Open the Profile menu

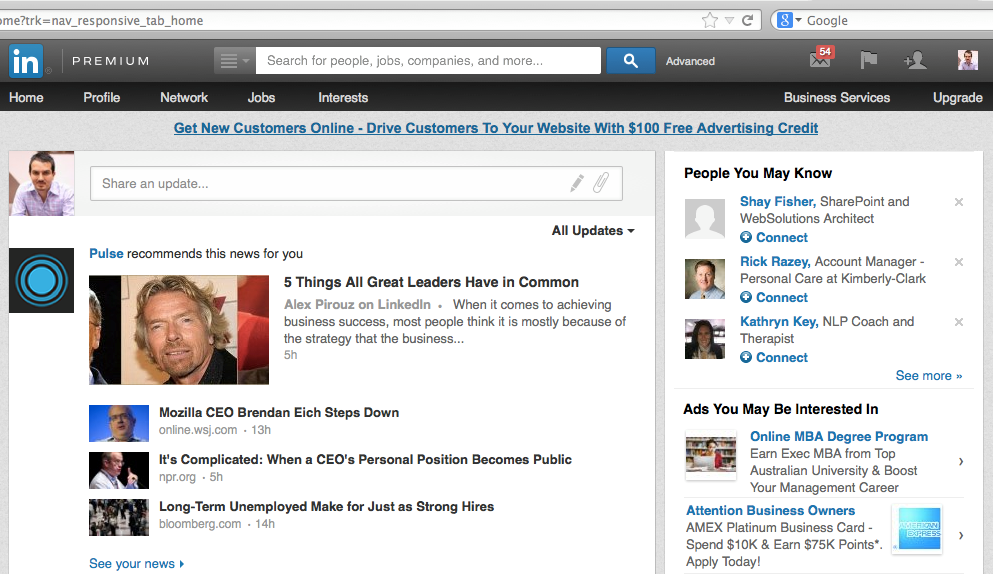click(101, 98)
